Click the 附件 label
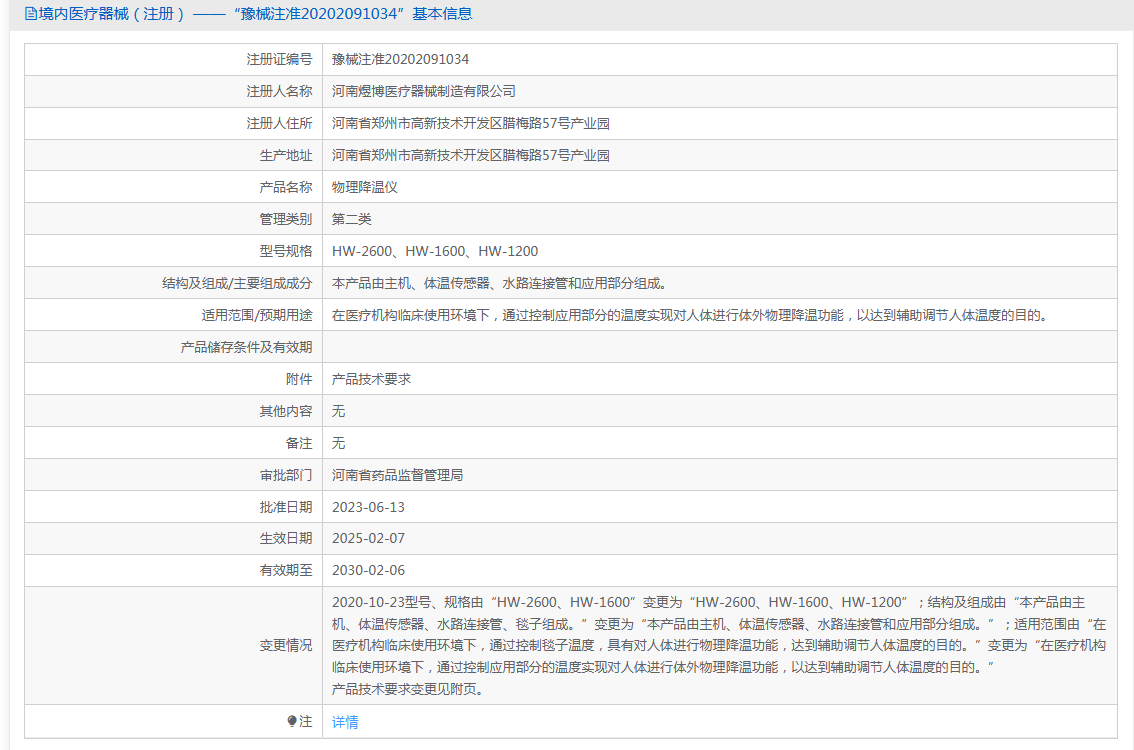 299,379
